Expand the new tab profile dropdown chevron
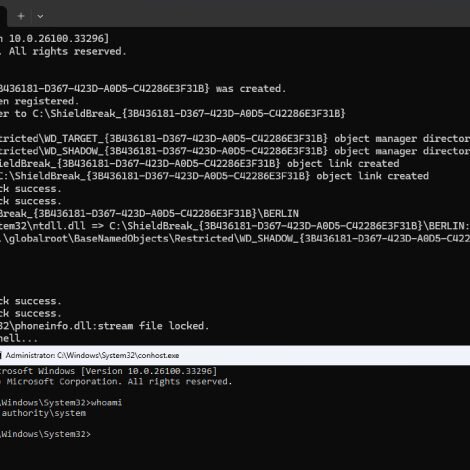Image resolution: width=470 pixels, height=470 pixels. click(x=40, y=16)
